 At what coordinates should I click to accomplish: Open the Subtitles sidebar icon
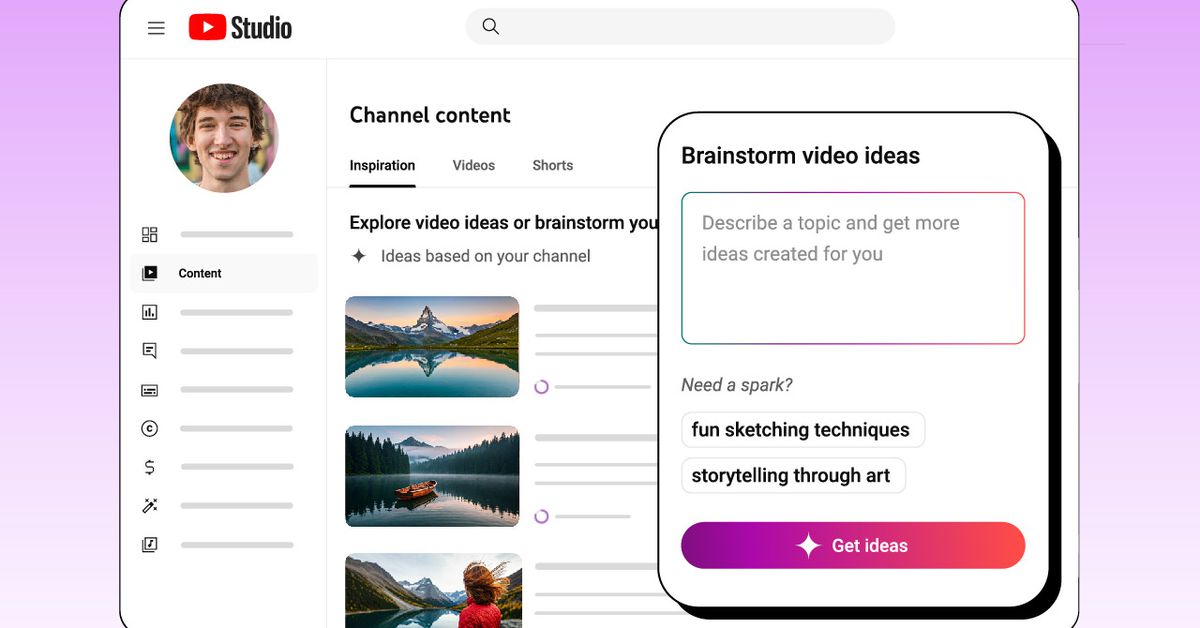(x=150, y=390)
